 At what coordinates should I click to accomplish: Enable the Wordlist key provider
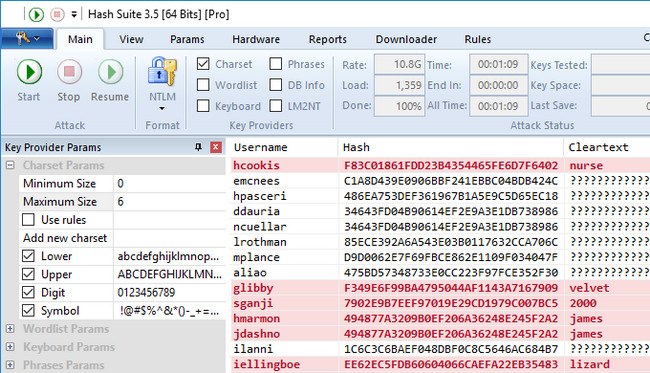(x=203, y=85)
